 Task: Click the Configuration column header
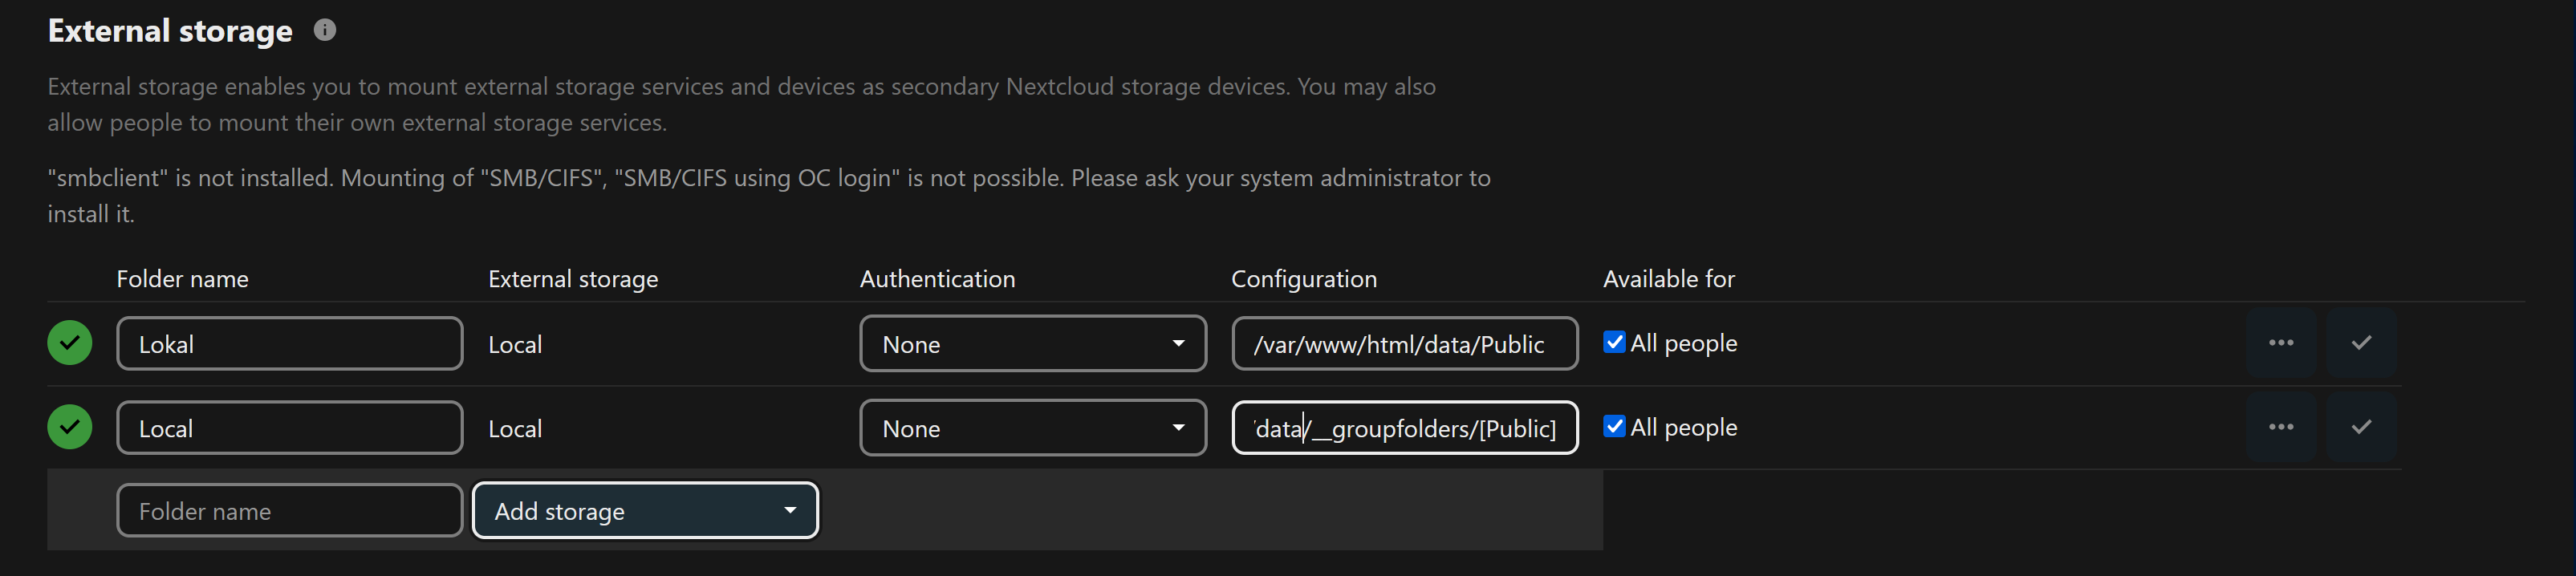point(1303,279)
